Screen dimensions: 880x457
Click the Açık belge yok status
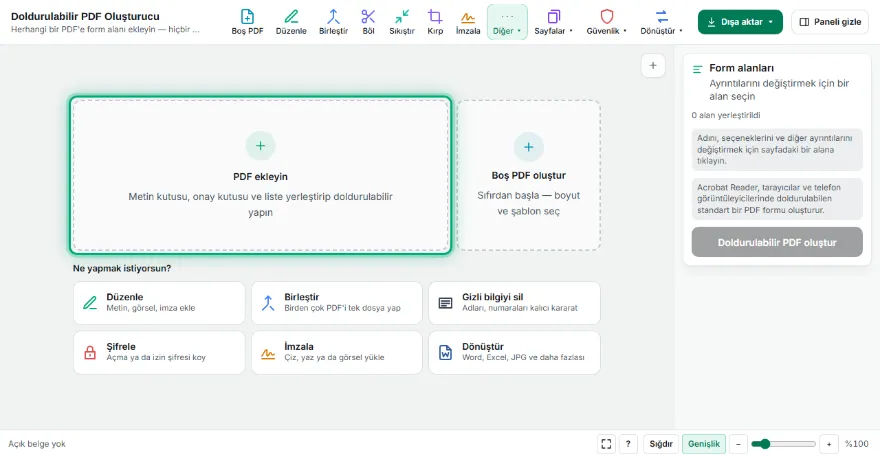coord(37,444)
